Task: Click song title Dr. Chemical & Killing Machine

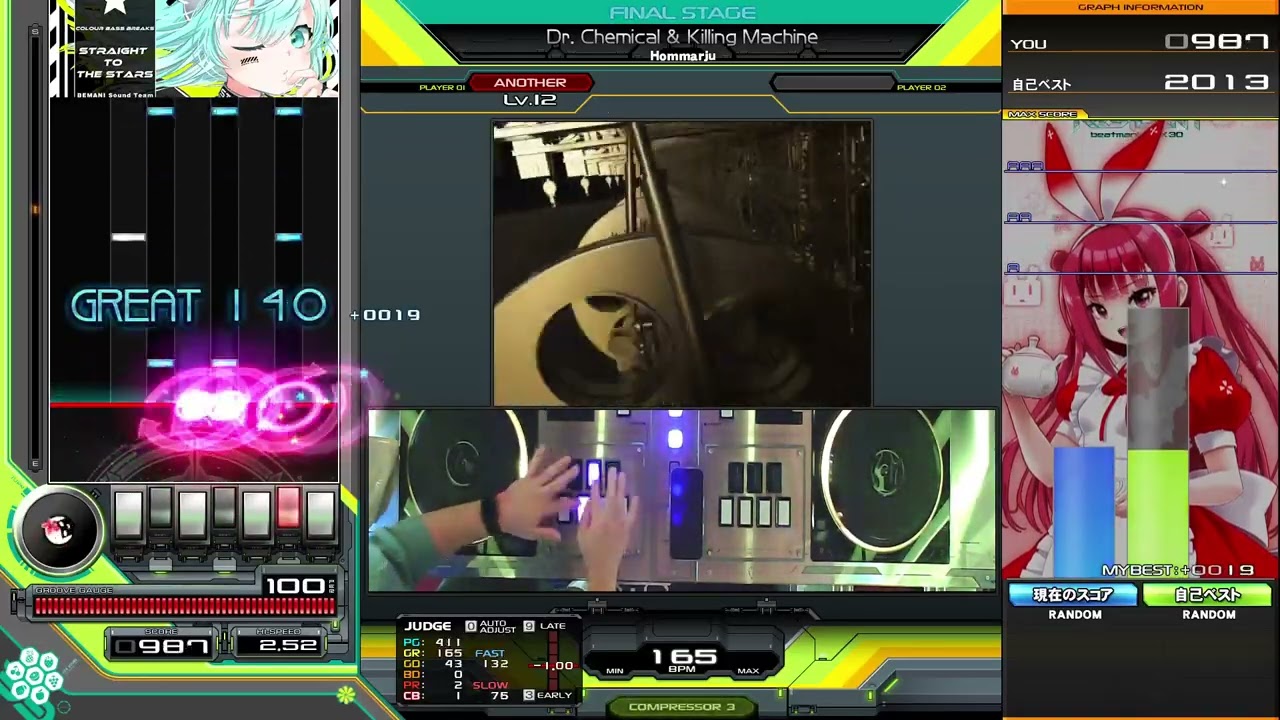Action: point(682,37)
